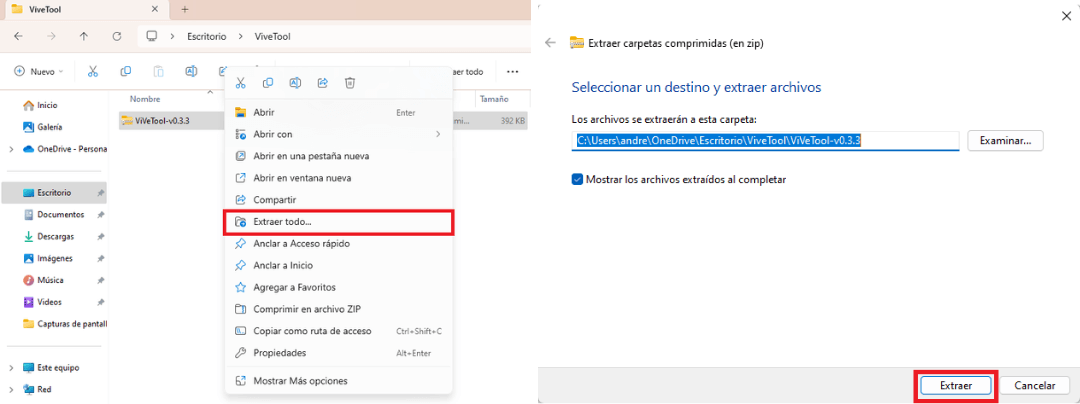Click the destination folder path field
This screenshot has height=404, width=1080.
[765, 140]
